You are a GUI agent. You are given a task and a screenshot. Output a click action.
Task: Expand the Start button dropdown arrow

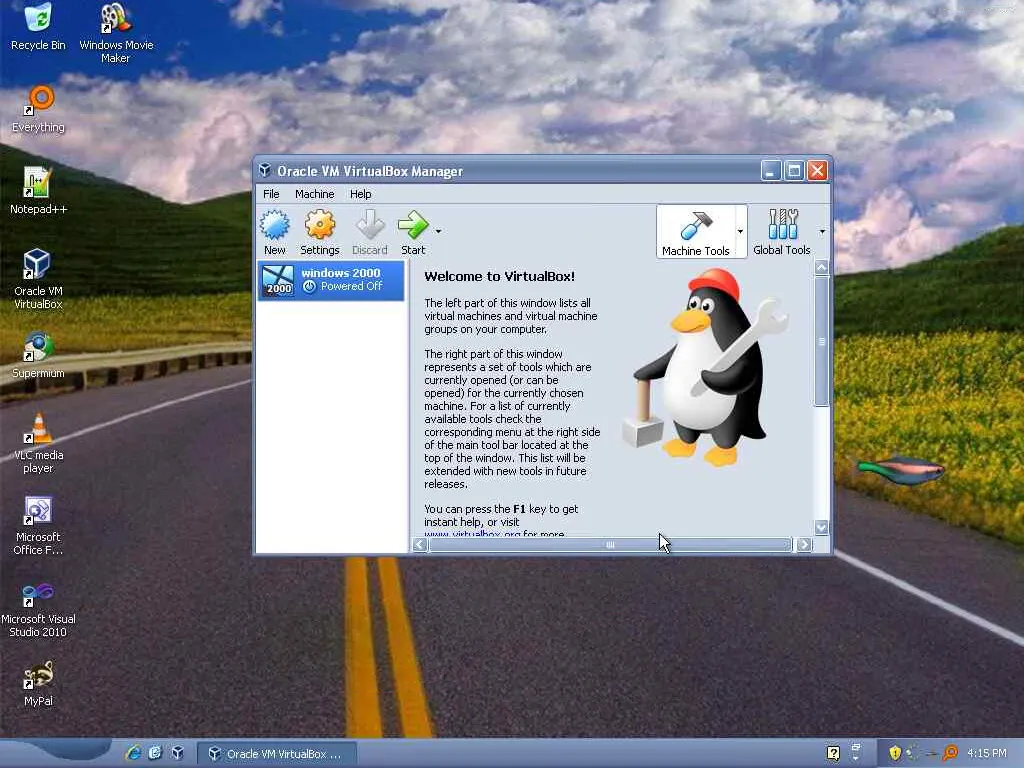438,231
